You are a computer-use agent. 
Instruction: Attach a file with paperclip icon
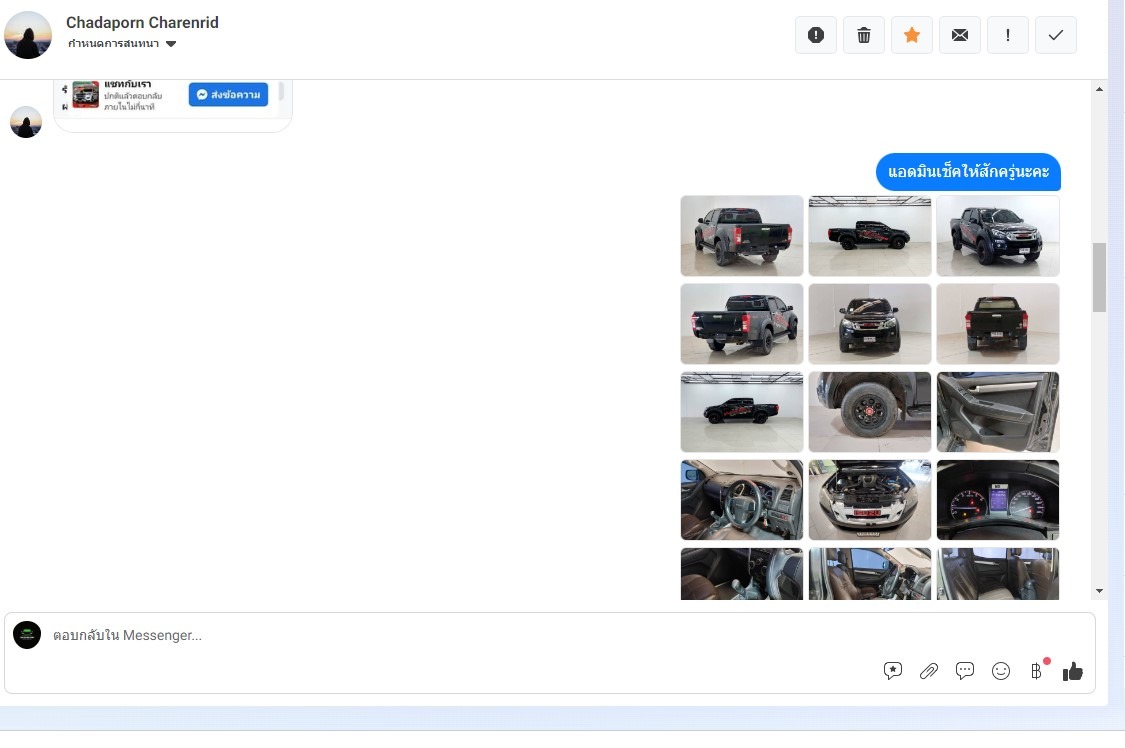click(928, 671)
